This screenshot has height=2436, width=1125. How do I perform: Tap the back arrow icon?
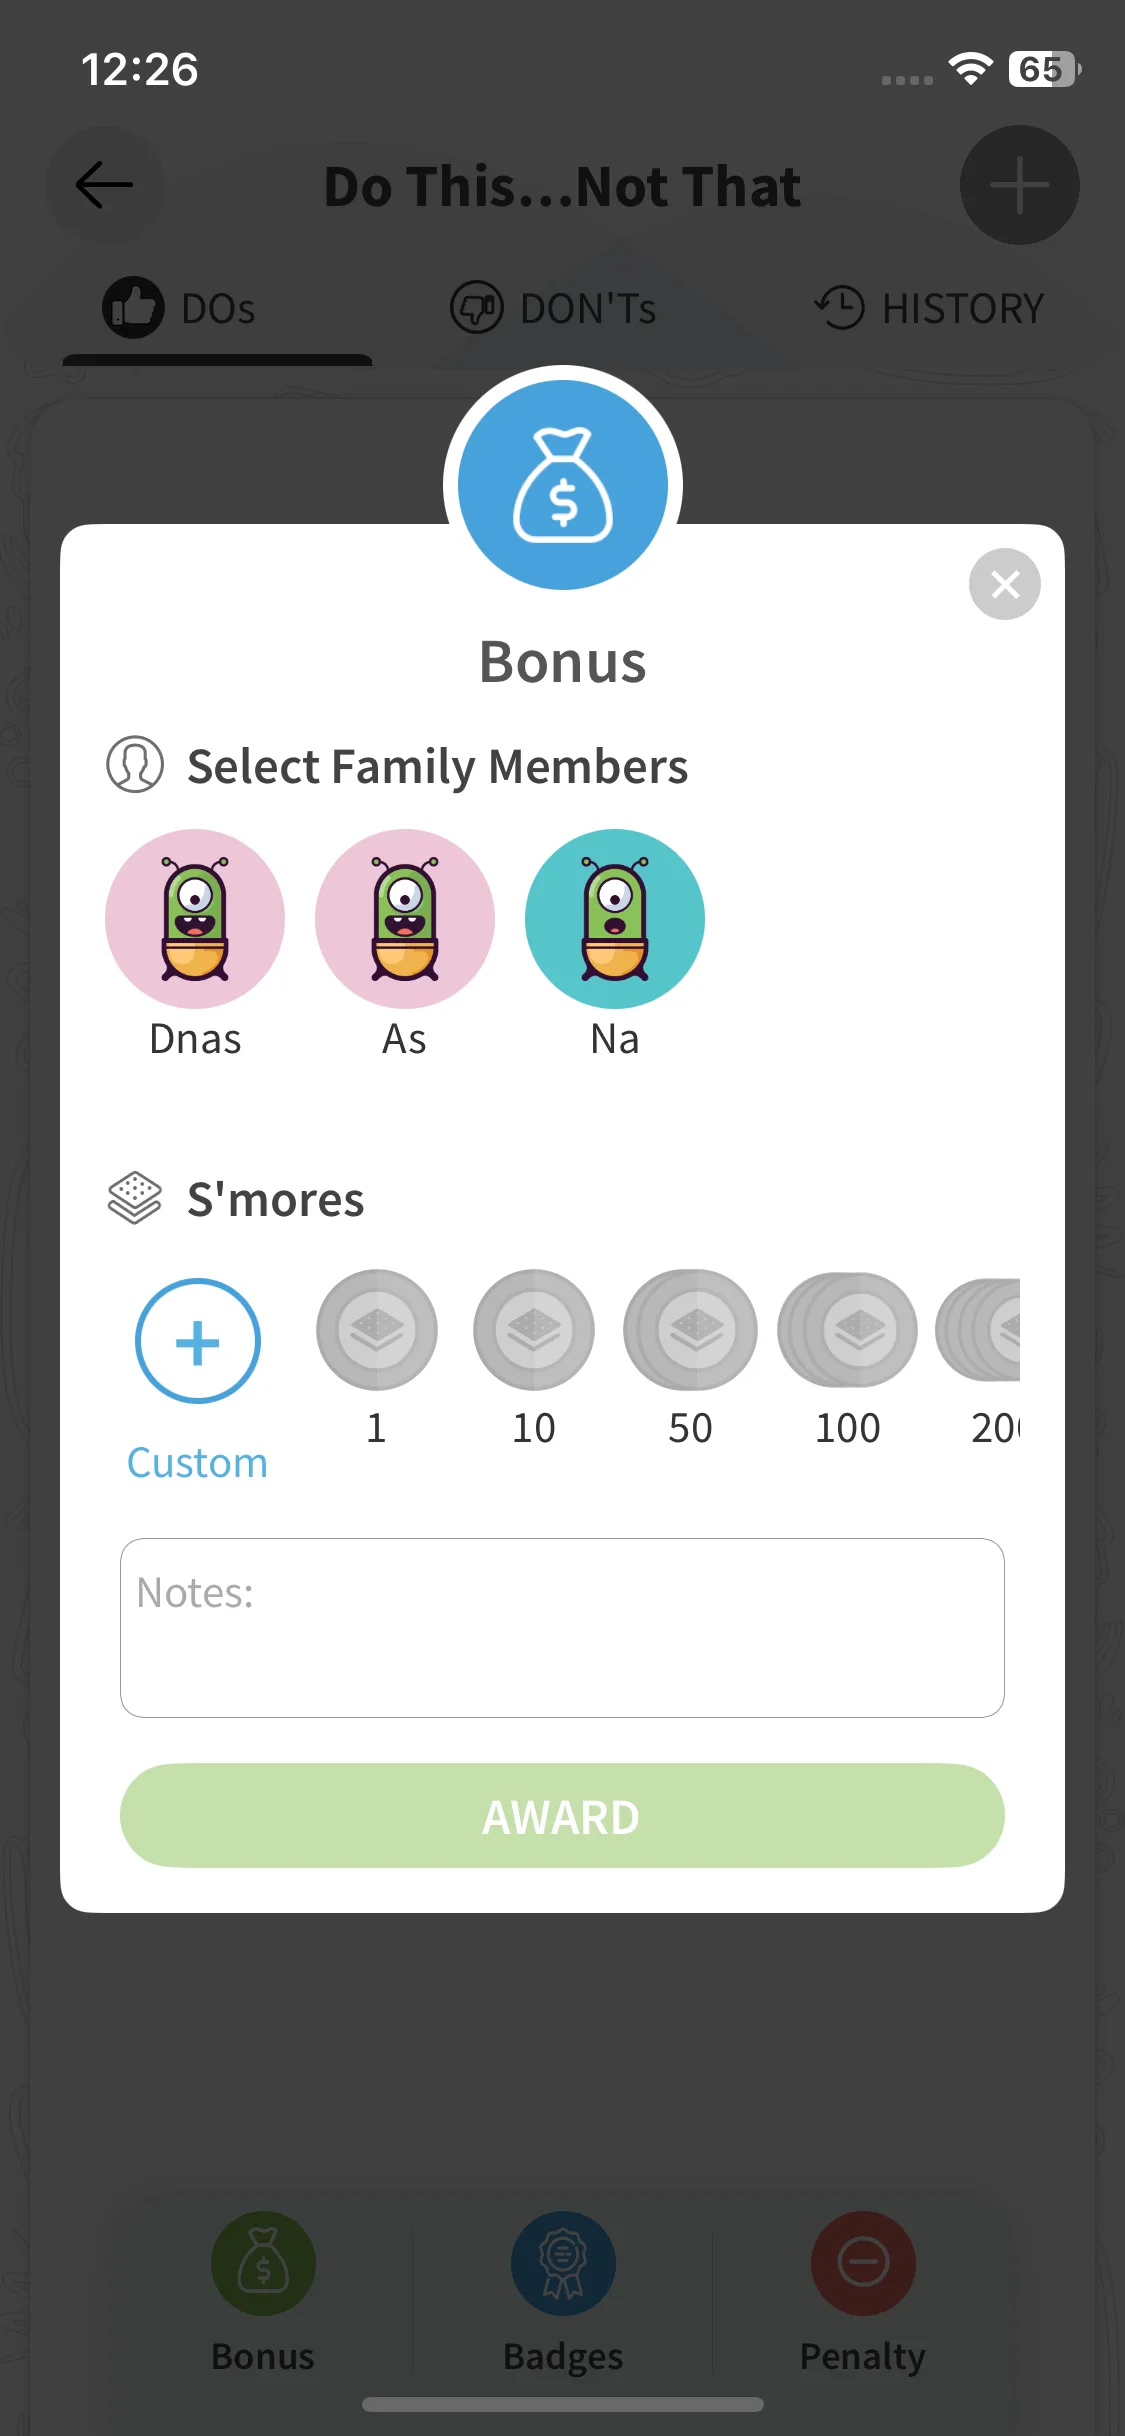104,185
